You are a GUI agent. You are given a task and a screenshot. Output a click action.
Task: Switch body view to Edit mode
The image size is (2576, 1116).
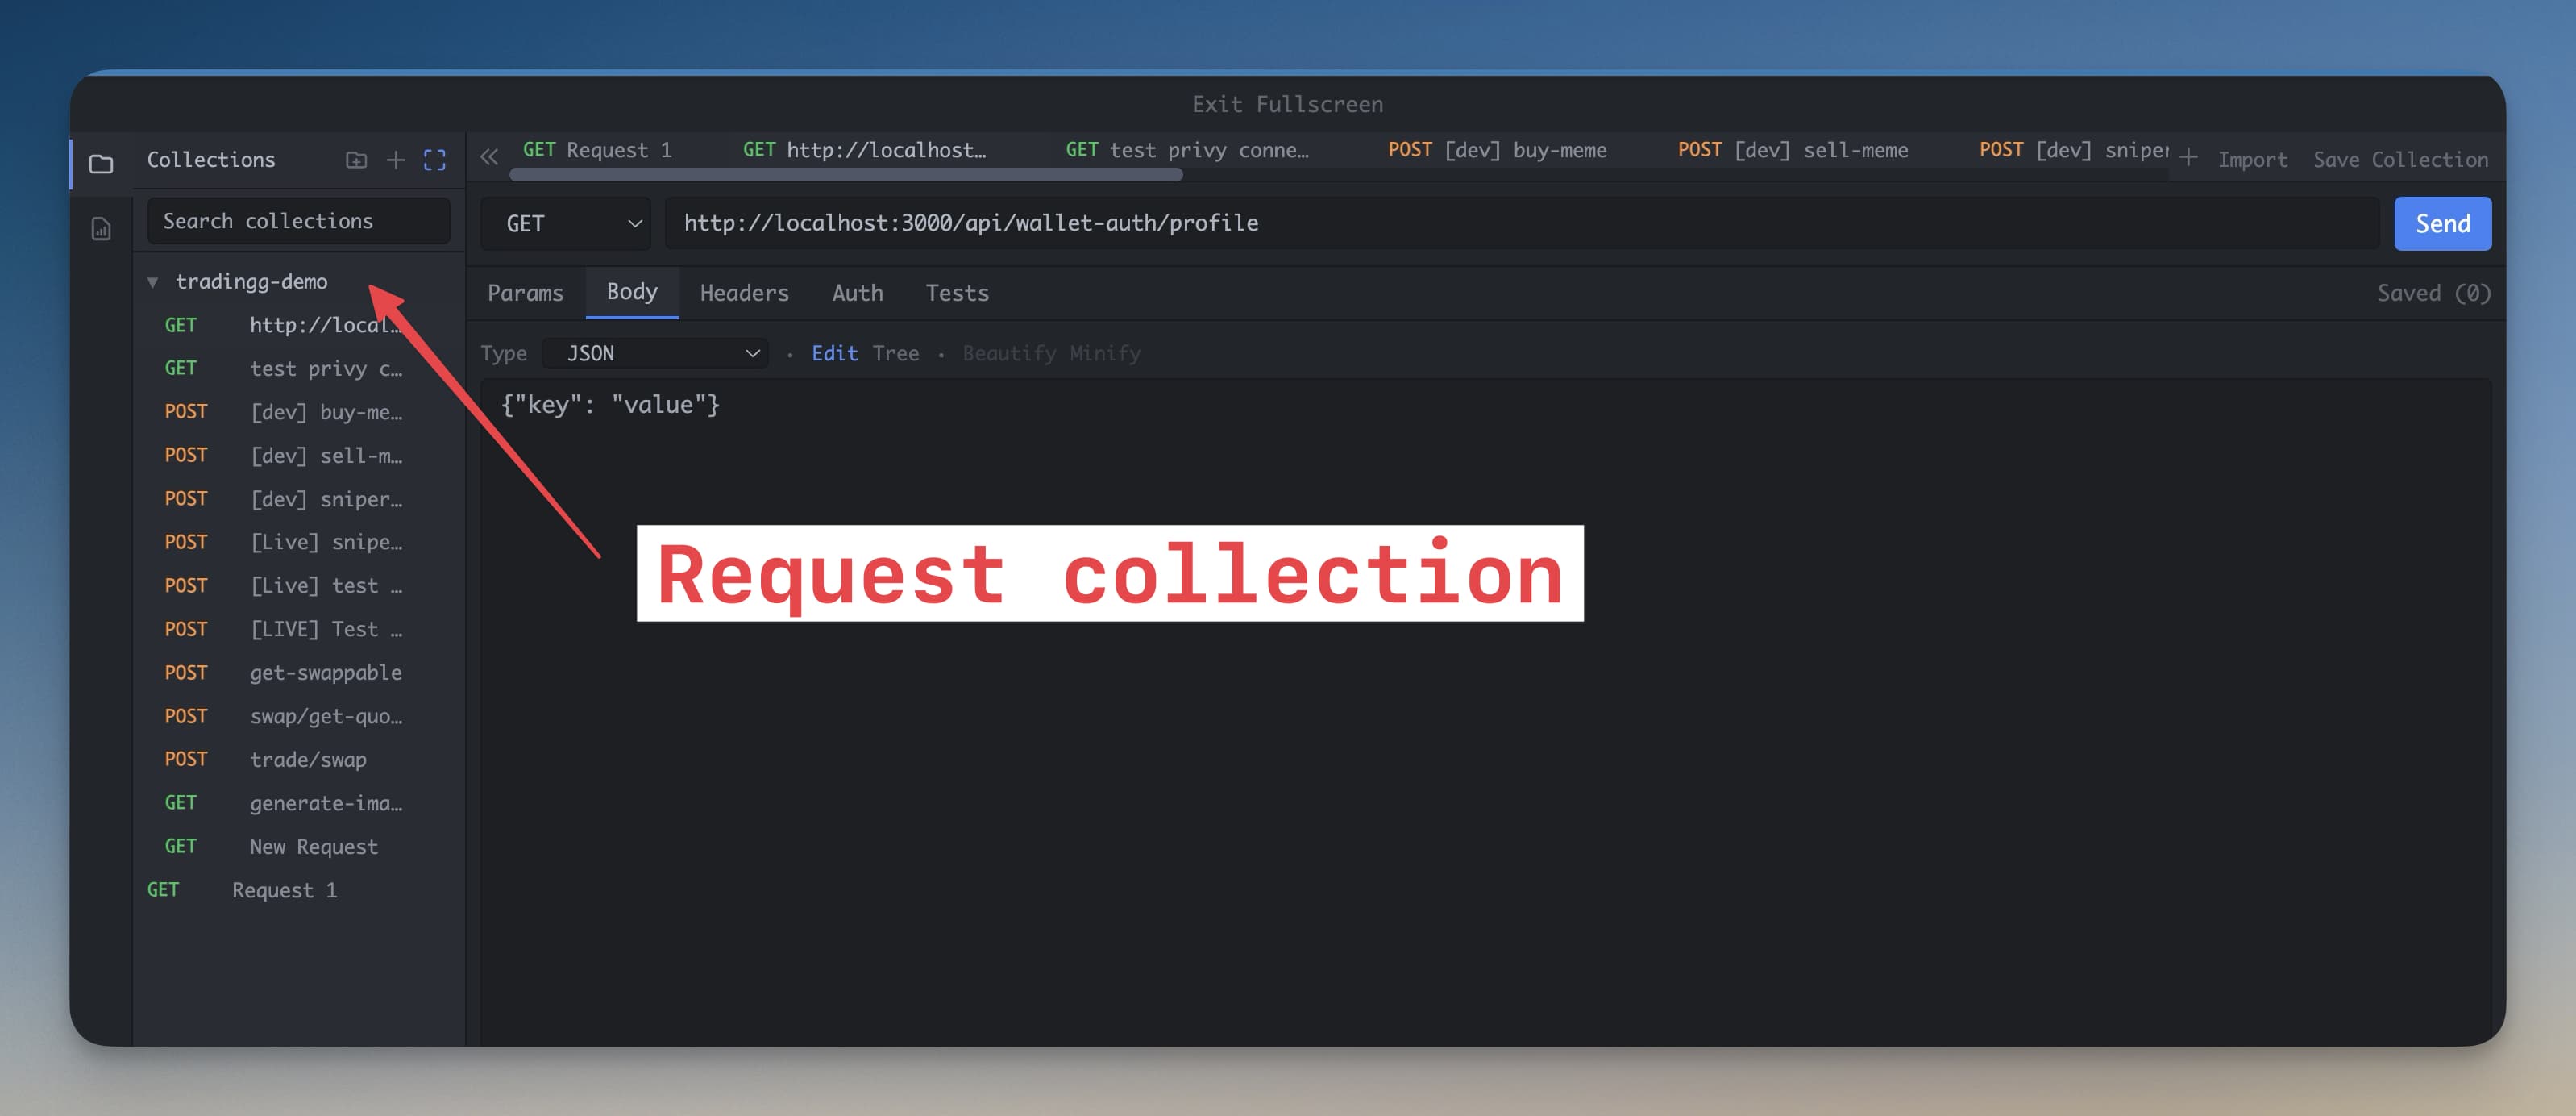(834, 353)
